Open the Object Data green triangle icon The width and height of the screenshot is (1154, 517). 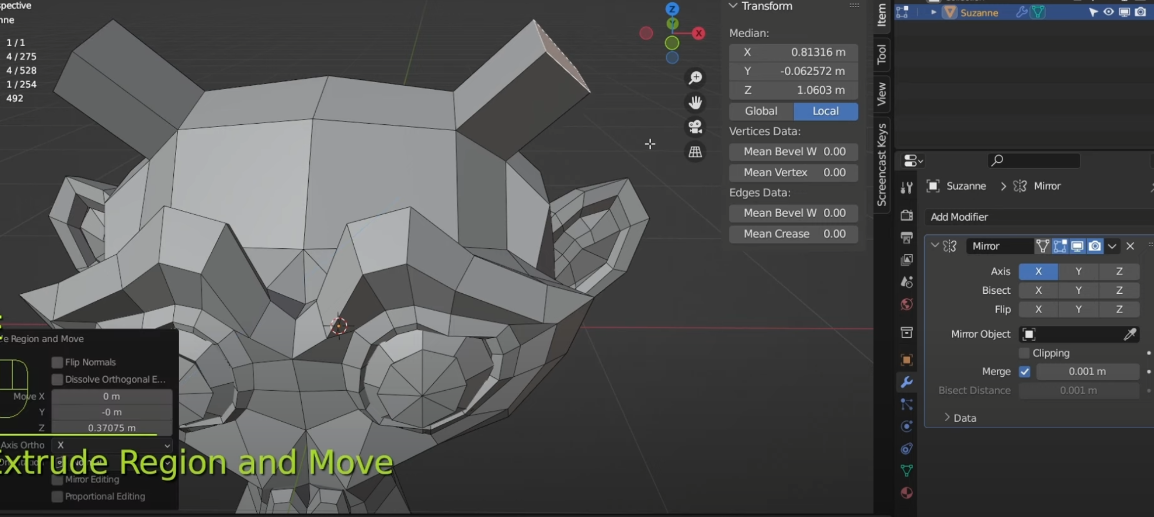tap(907, 471)
